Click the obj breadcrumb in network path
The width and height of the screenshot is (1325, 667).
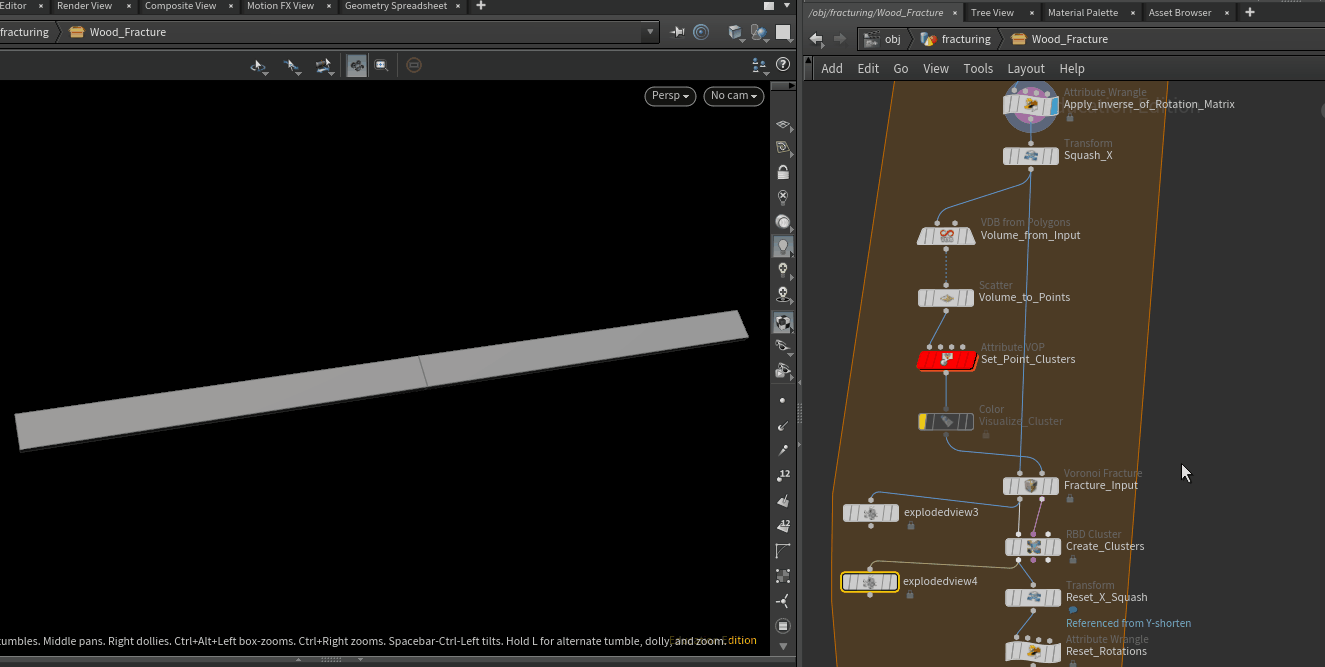(x=892, y=39)
